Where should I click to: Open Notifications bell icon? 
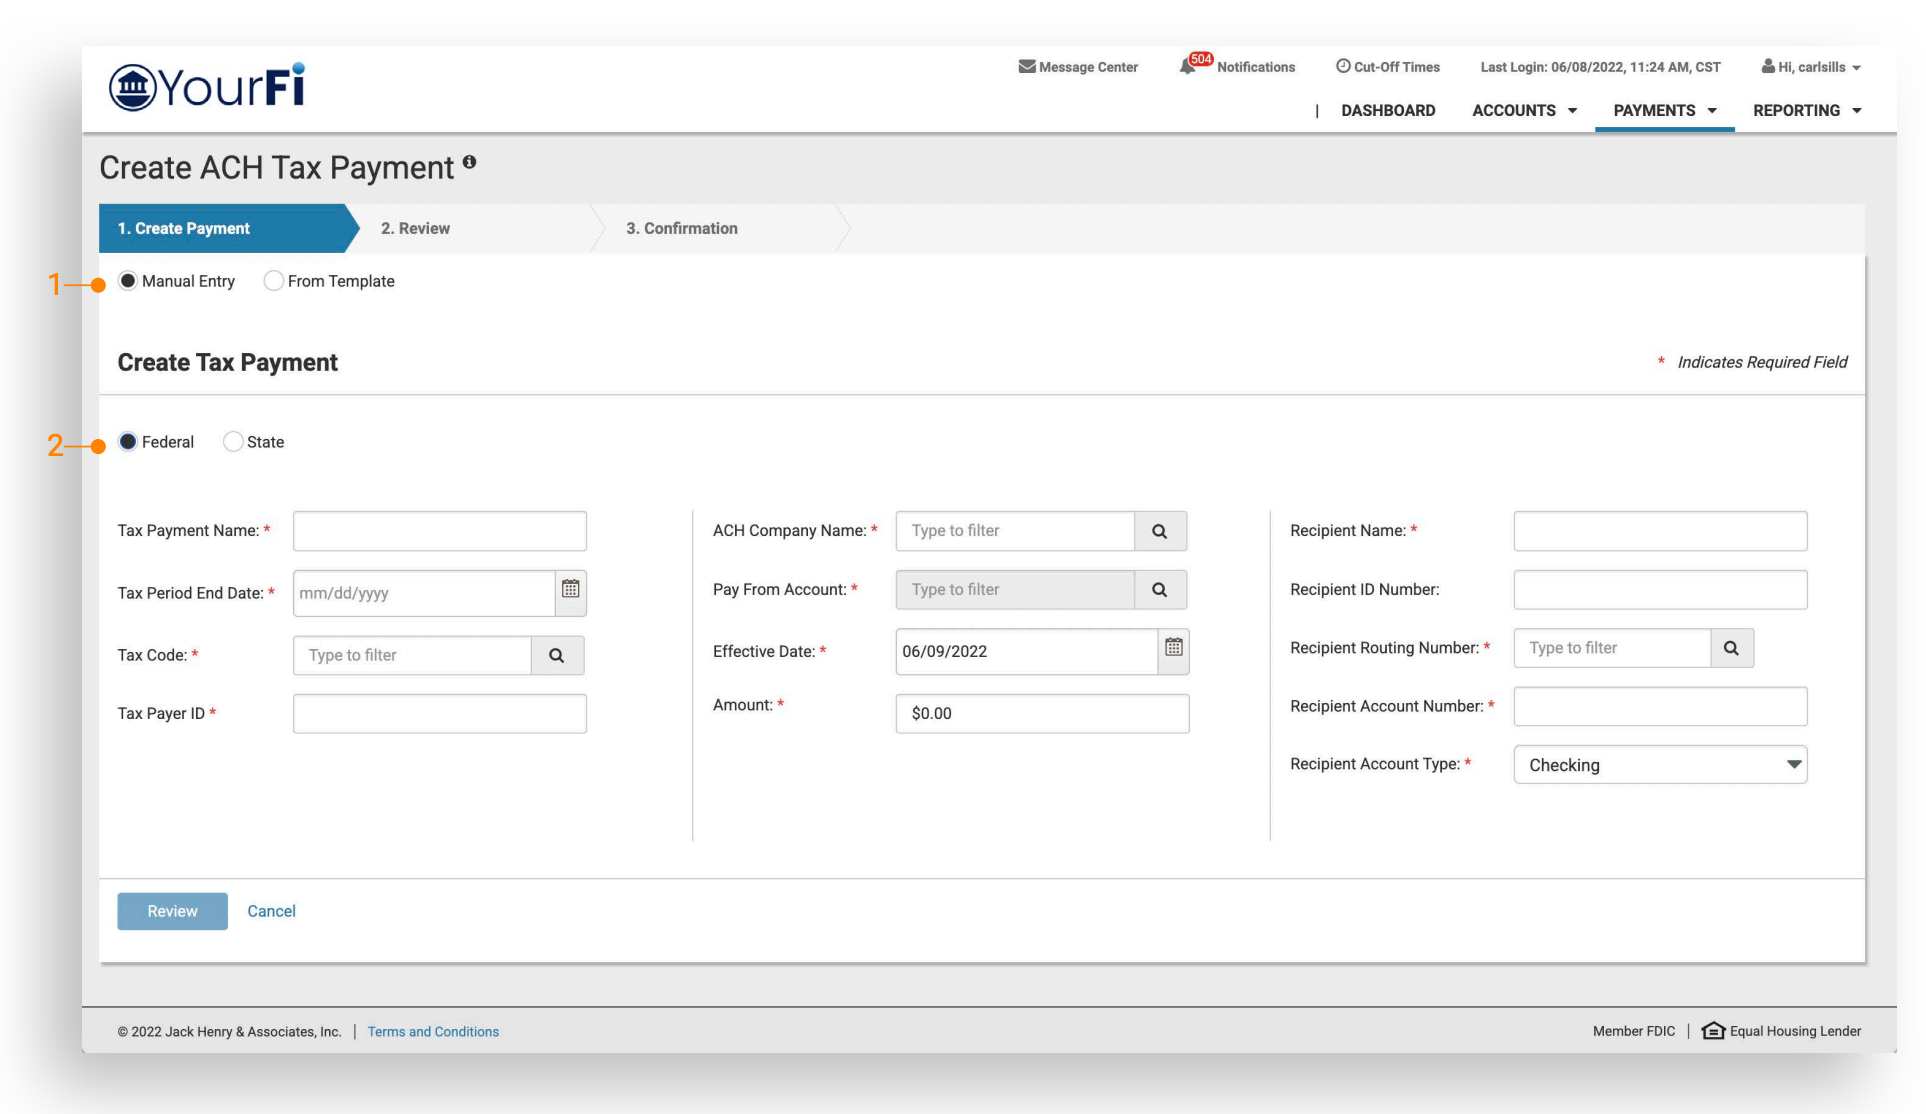point(1188,67)
